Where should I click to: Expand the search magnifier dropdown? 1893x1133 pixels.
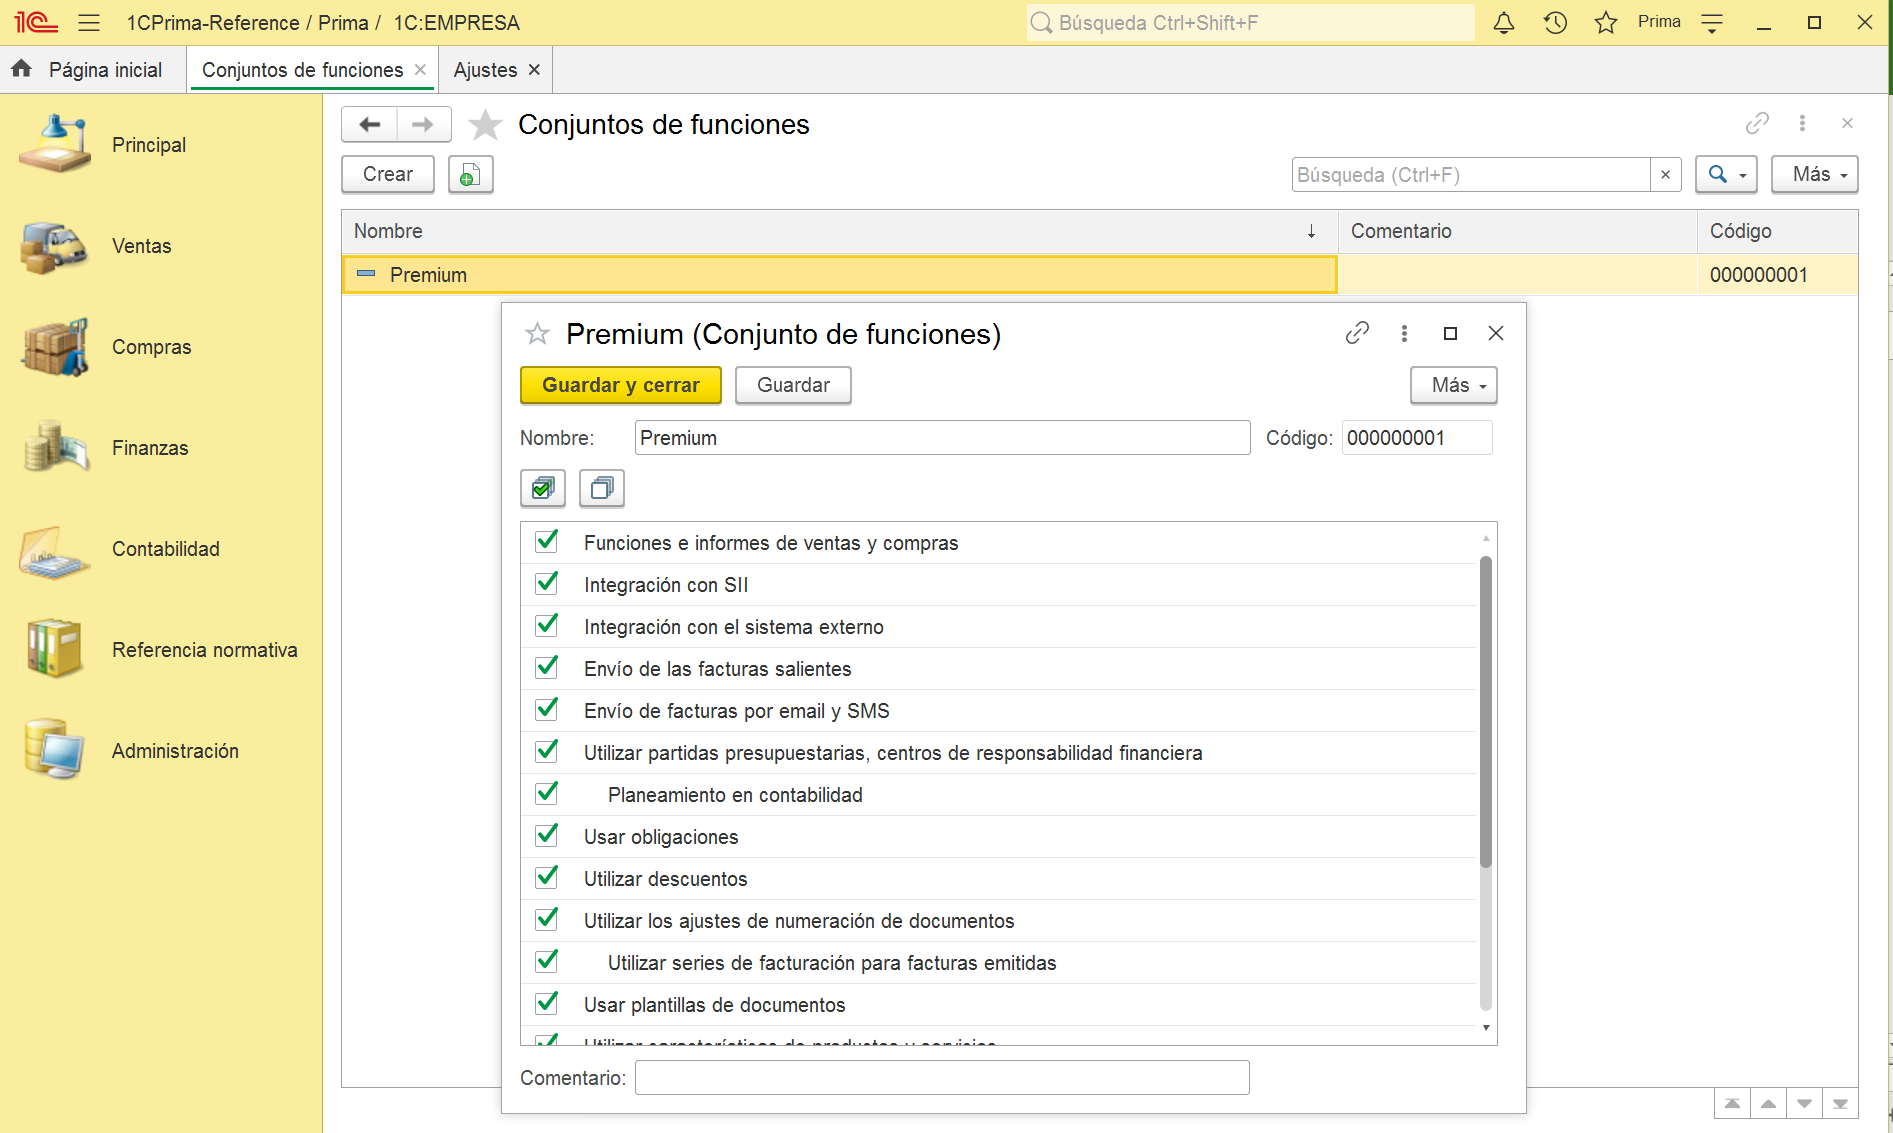1726,175
